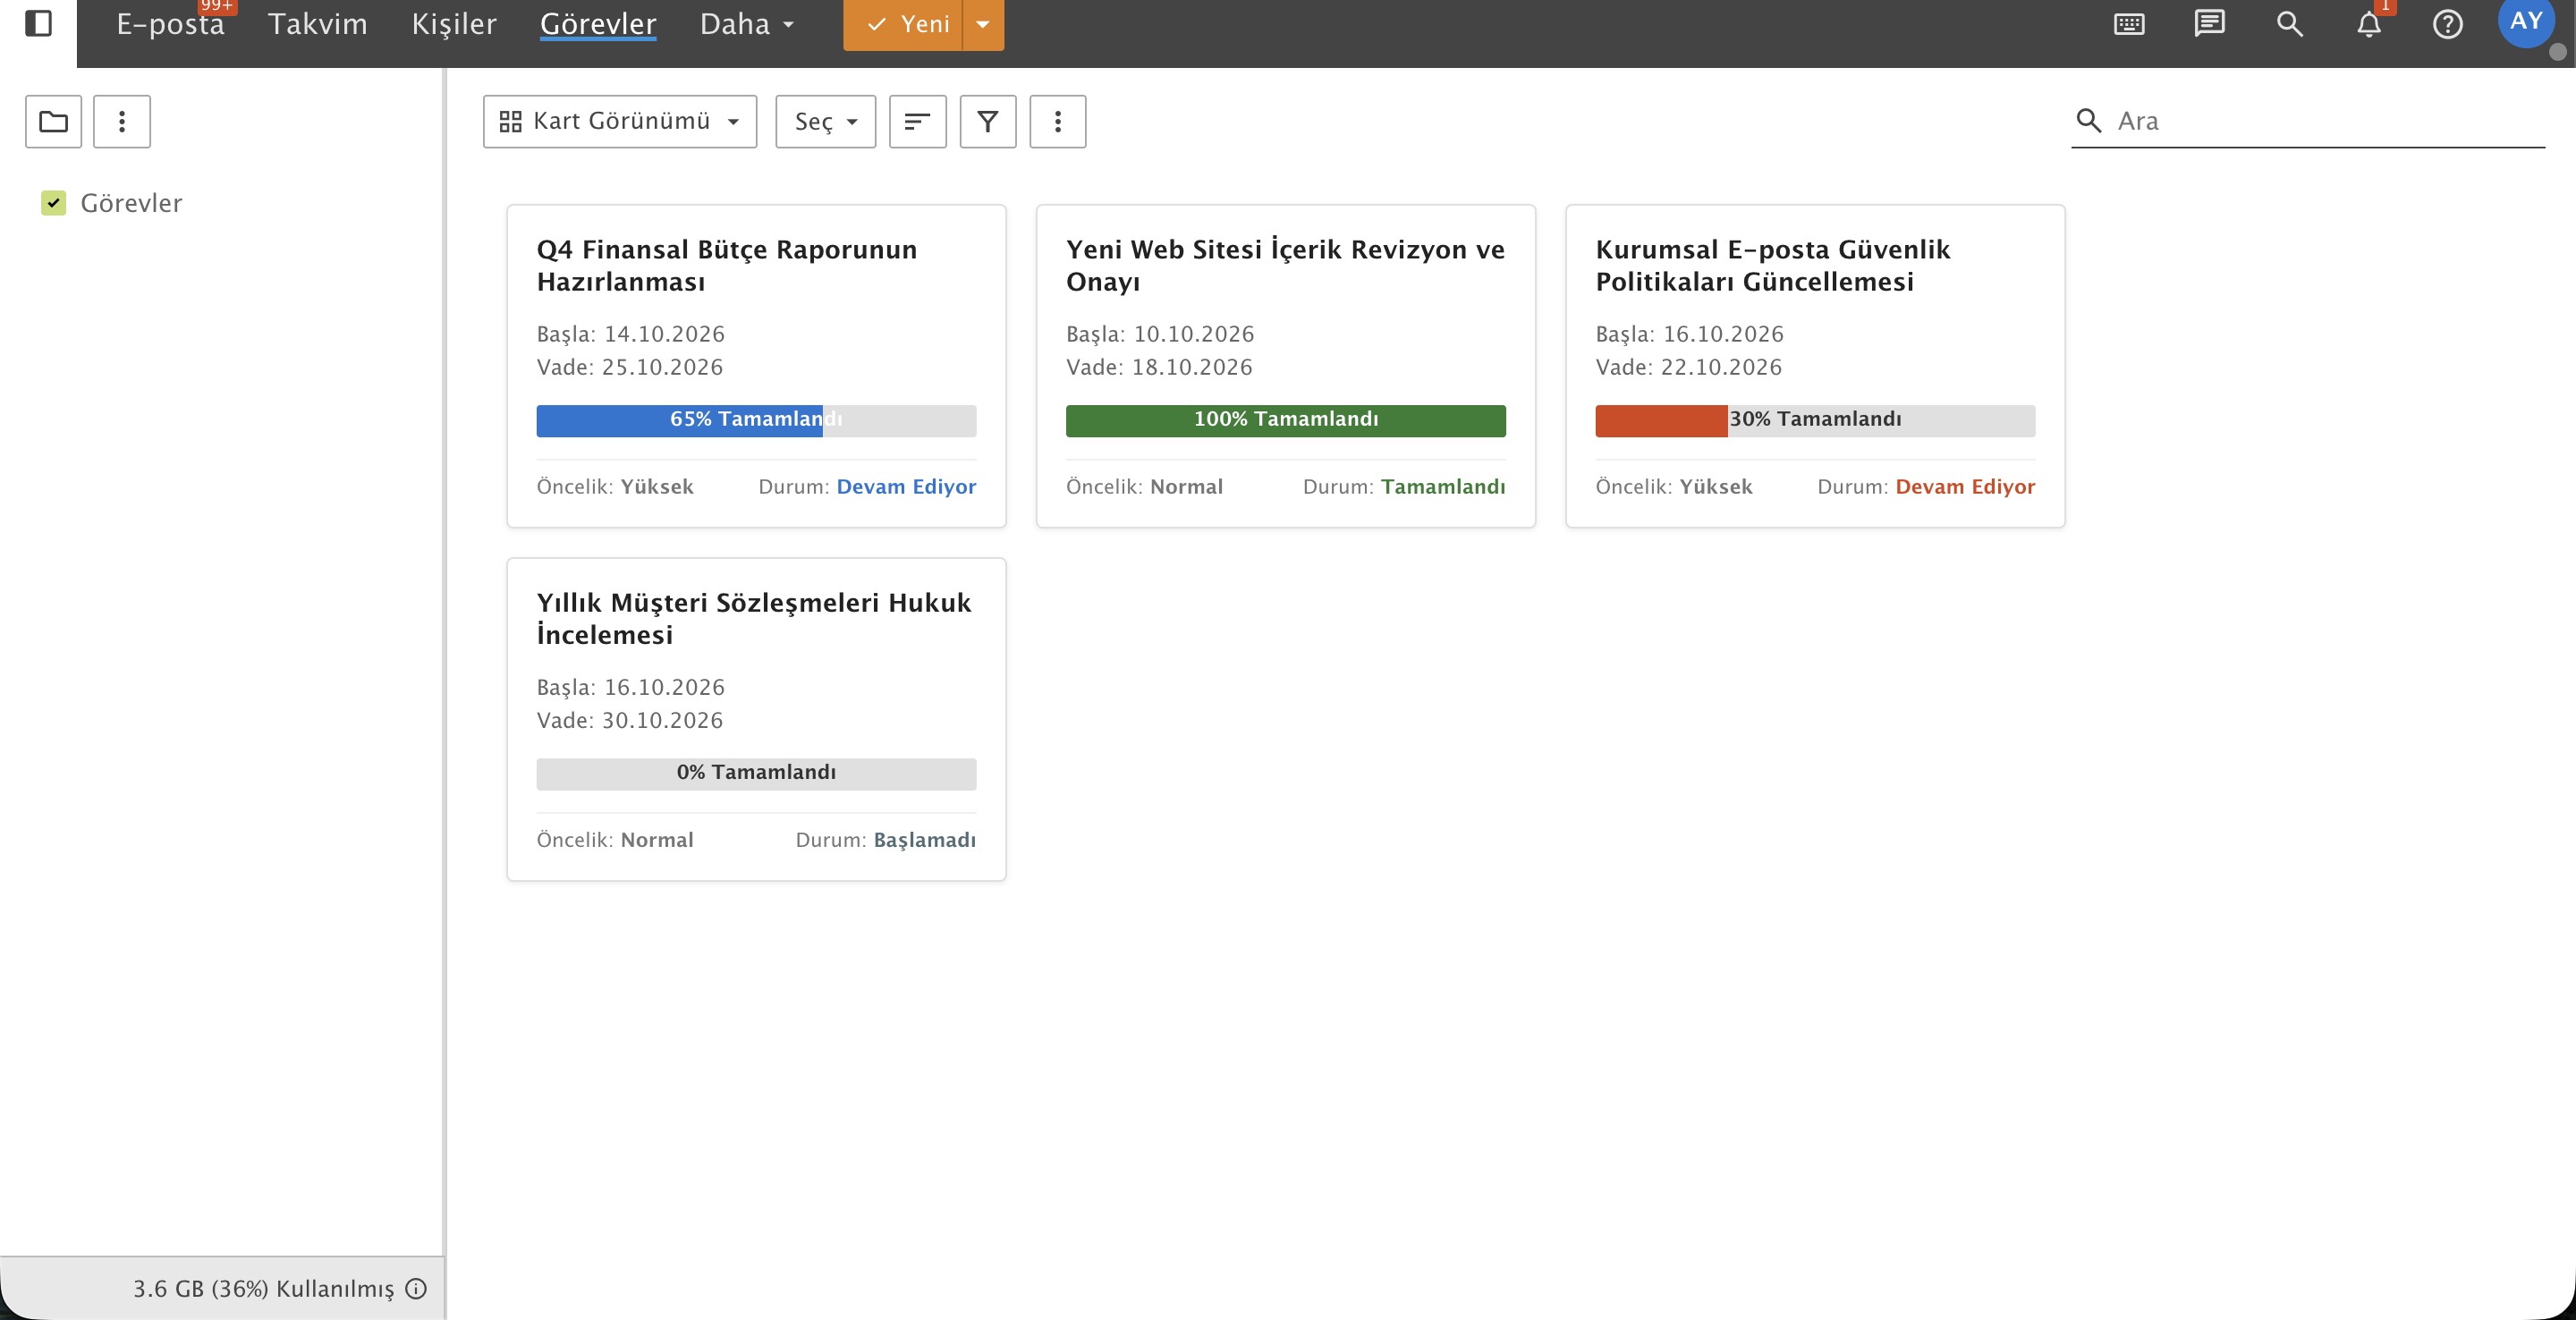
Task: Click the Yeni new task button
Action: tap(903, 24)
